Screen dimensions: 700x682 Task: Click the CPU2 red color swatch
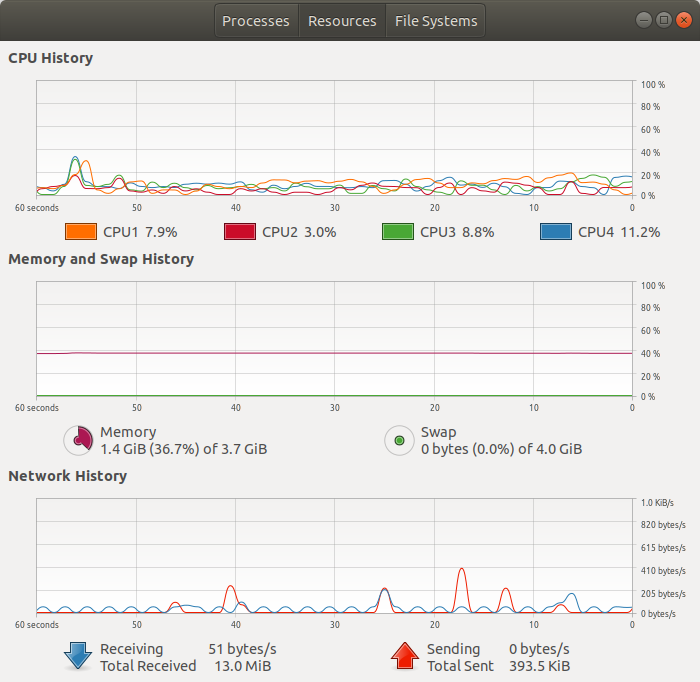(x=240, y=232)
